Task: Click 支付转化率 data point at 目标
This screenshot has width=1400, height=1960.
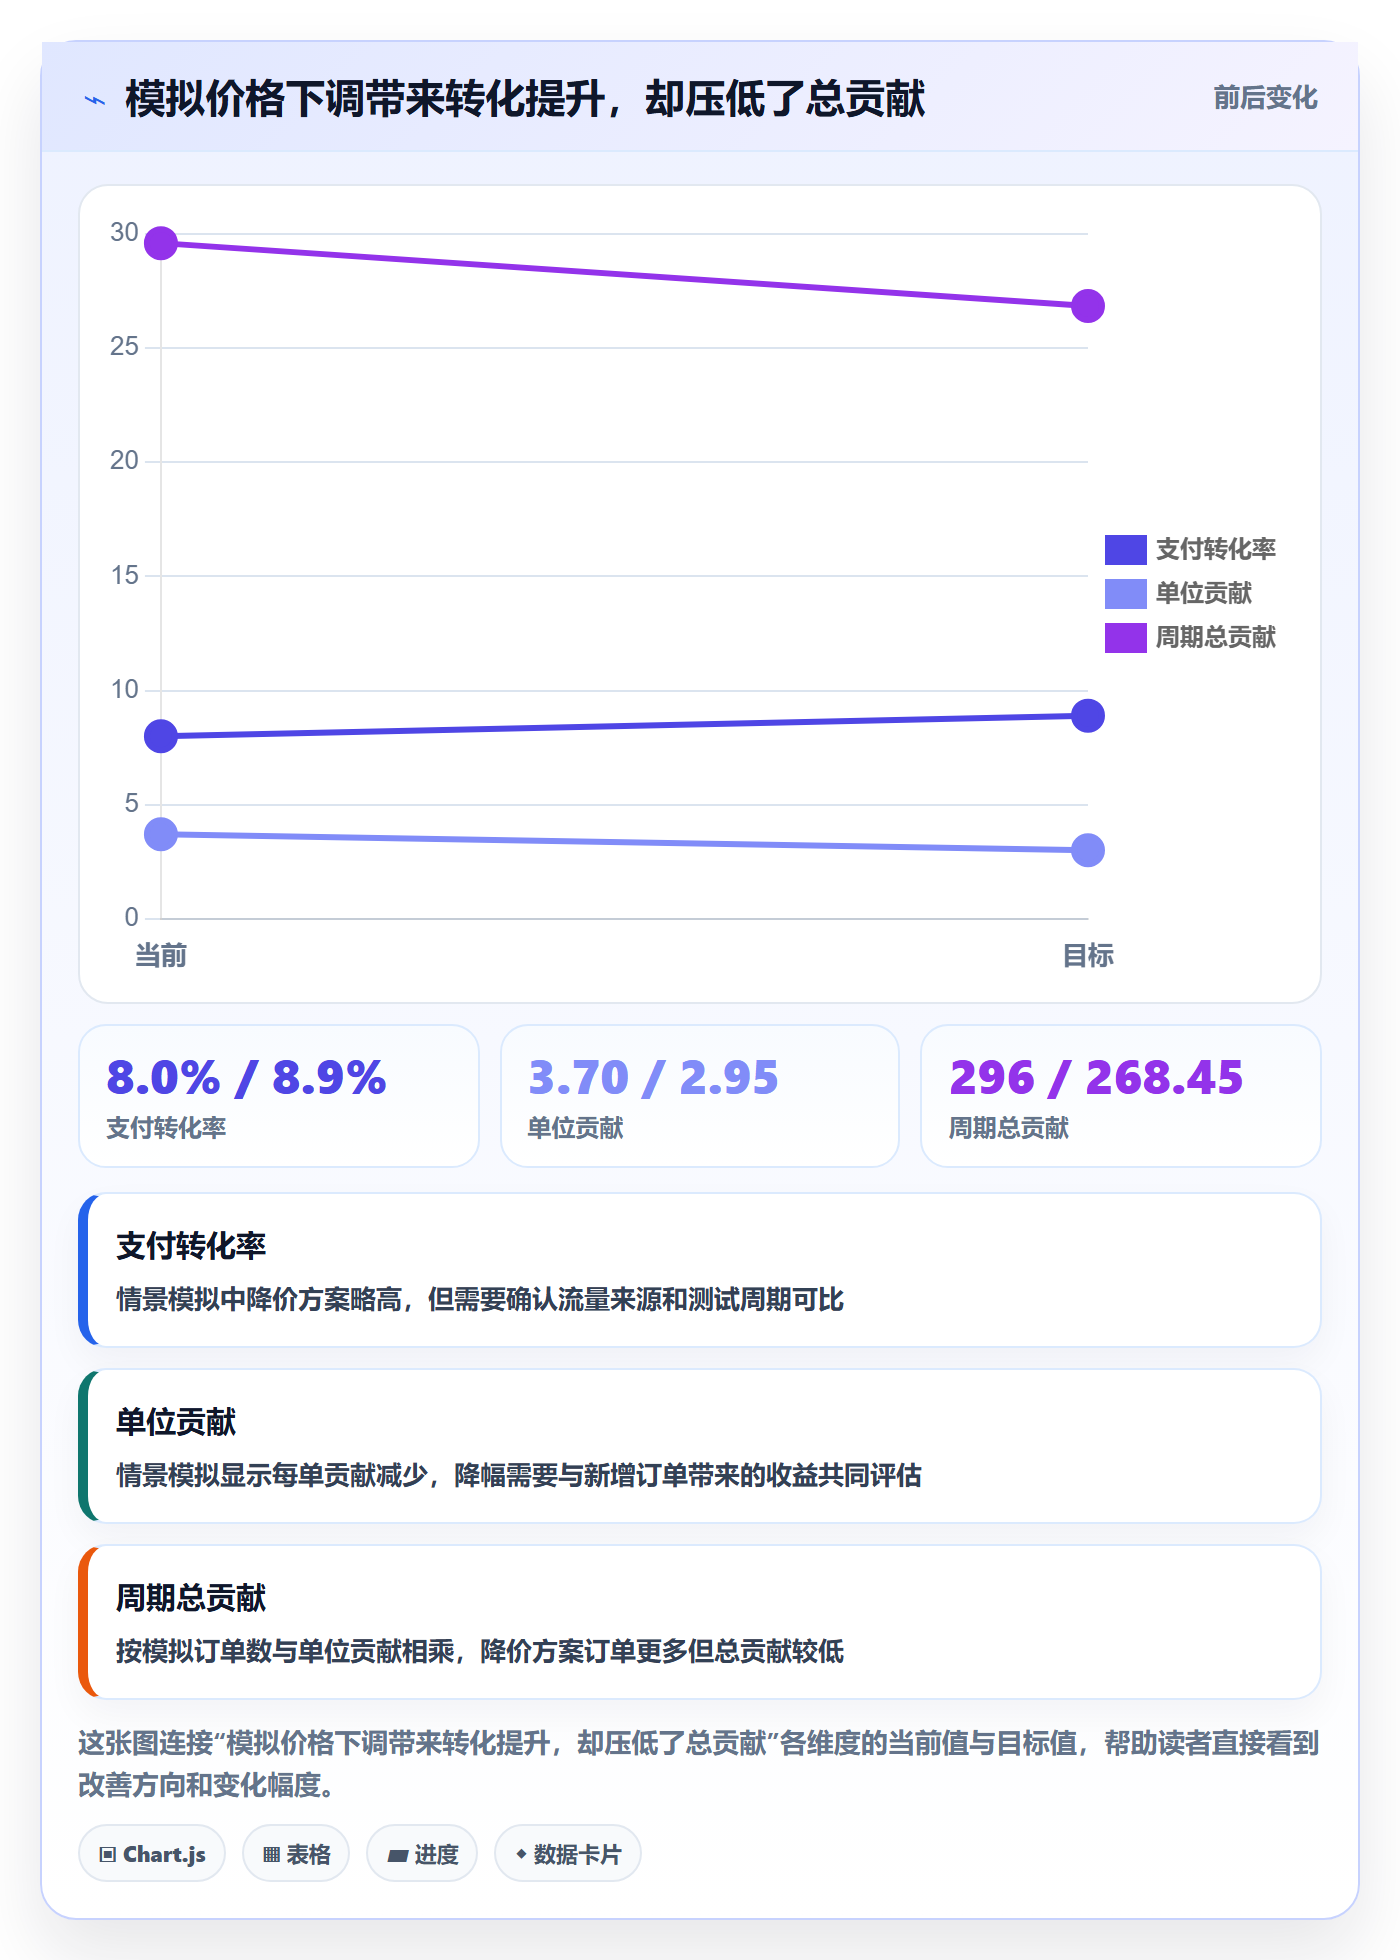Action: click(1088, 716)
